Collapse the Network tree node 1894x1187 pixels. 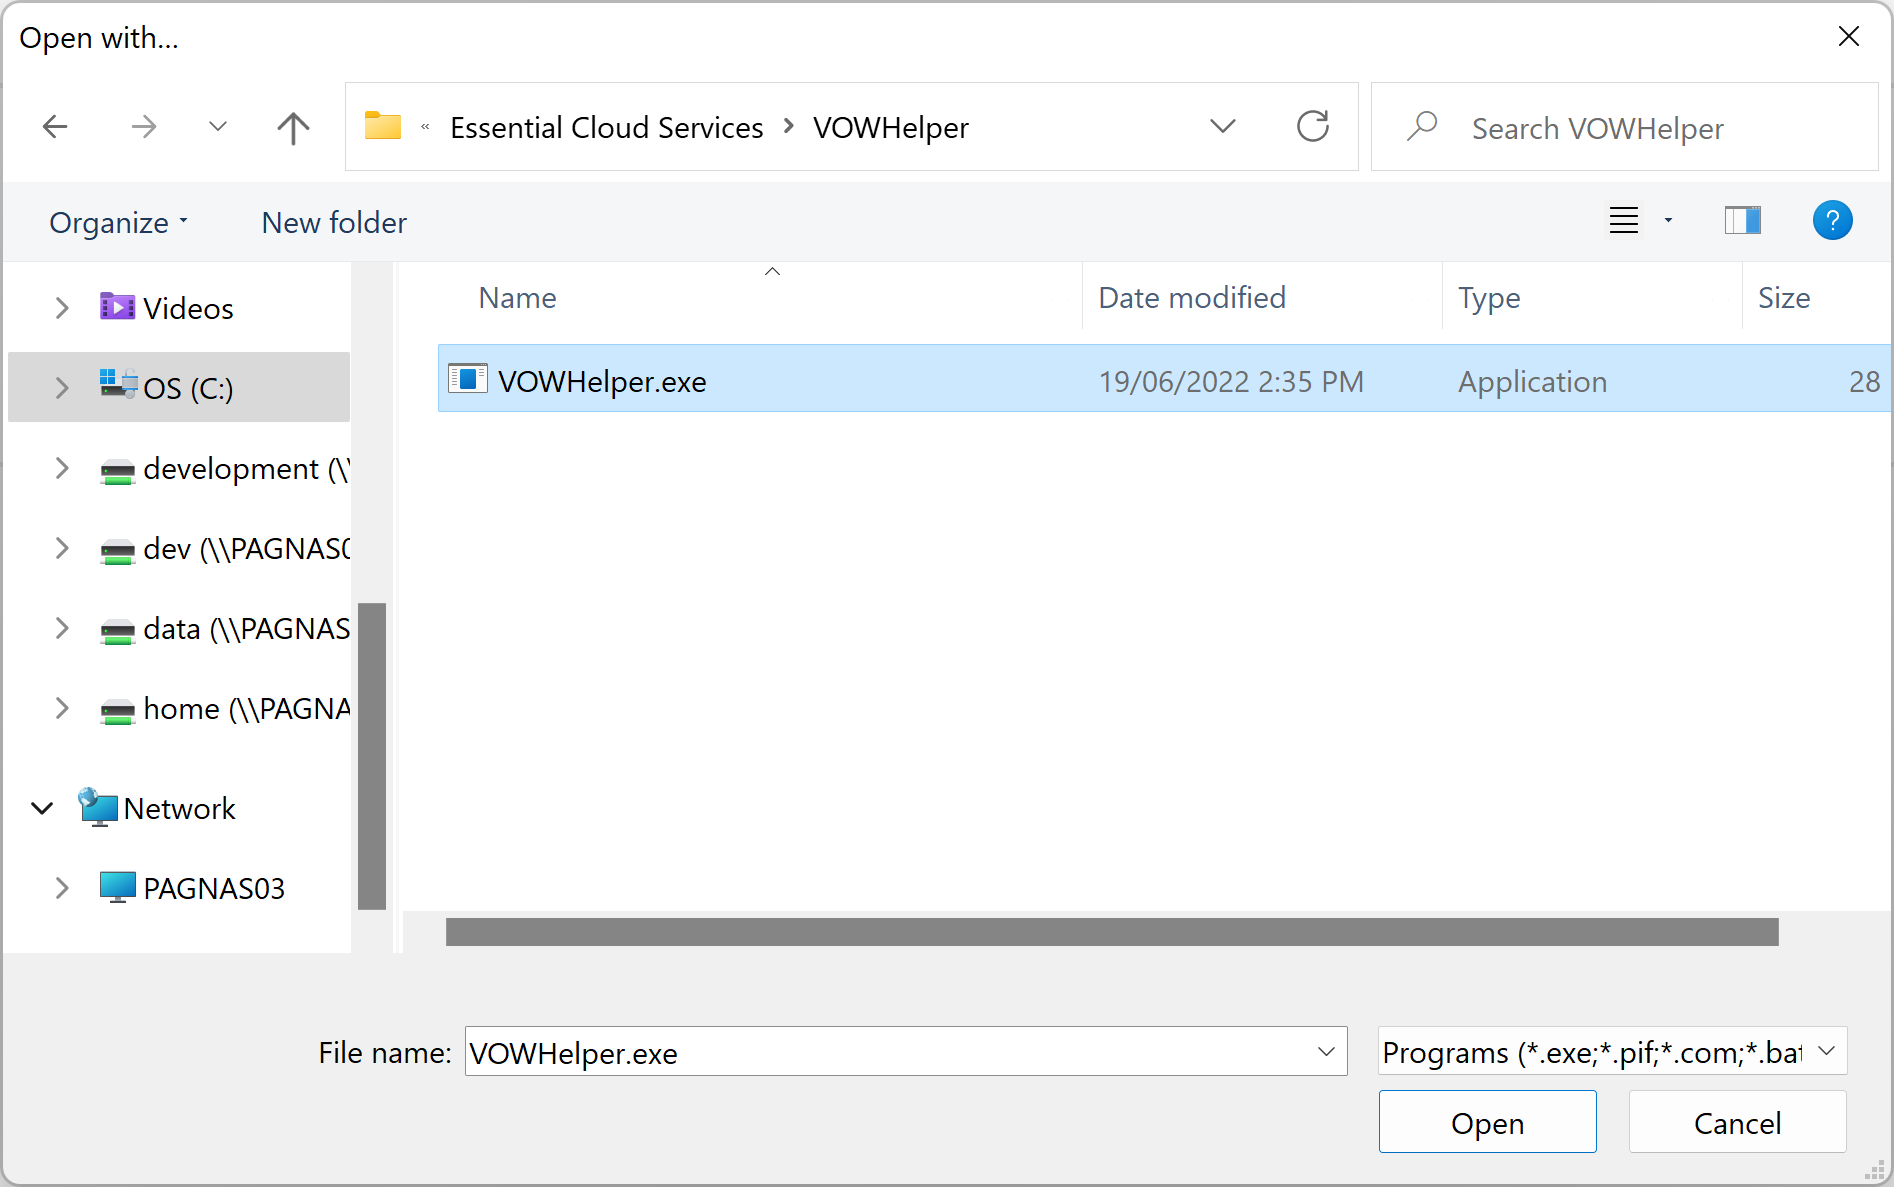(42, 808)
